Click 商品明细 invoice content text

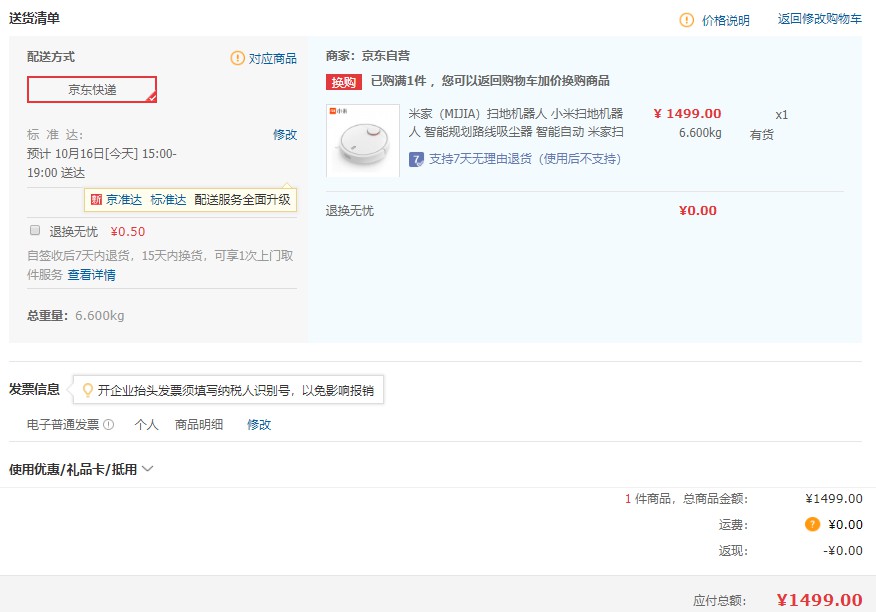(199, 425)
